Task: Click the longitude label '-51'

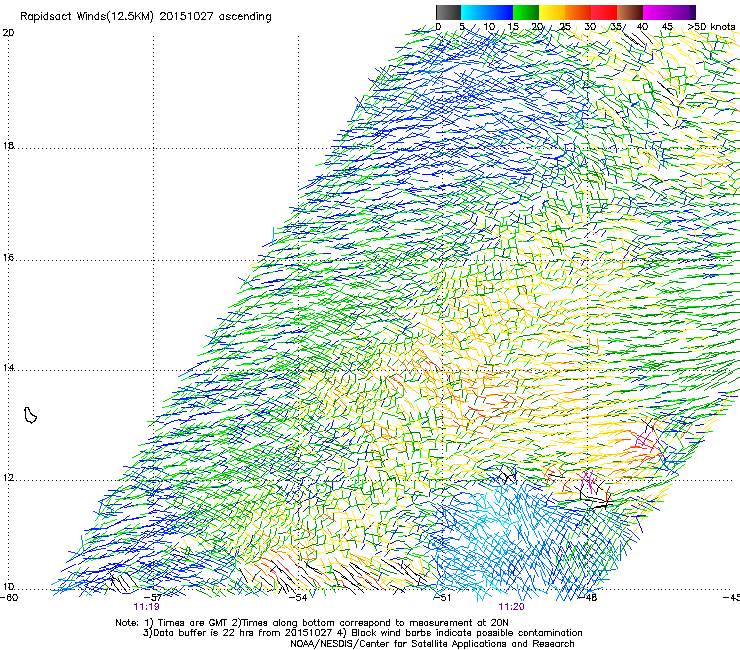Action: point(442,598)
